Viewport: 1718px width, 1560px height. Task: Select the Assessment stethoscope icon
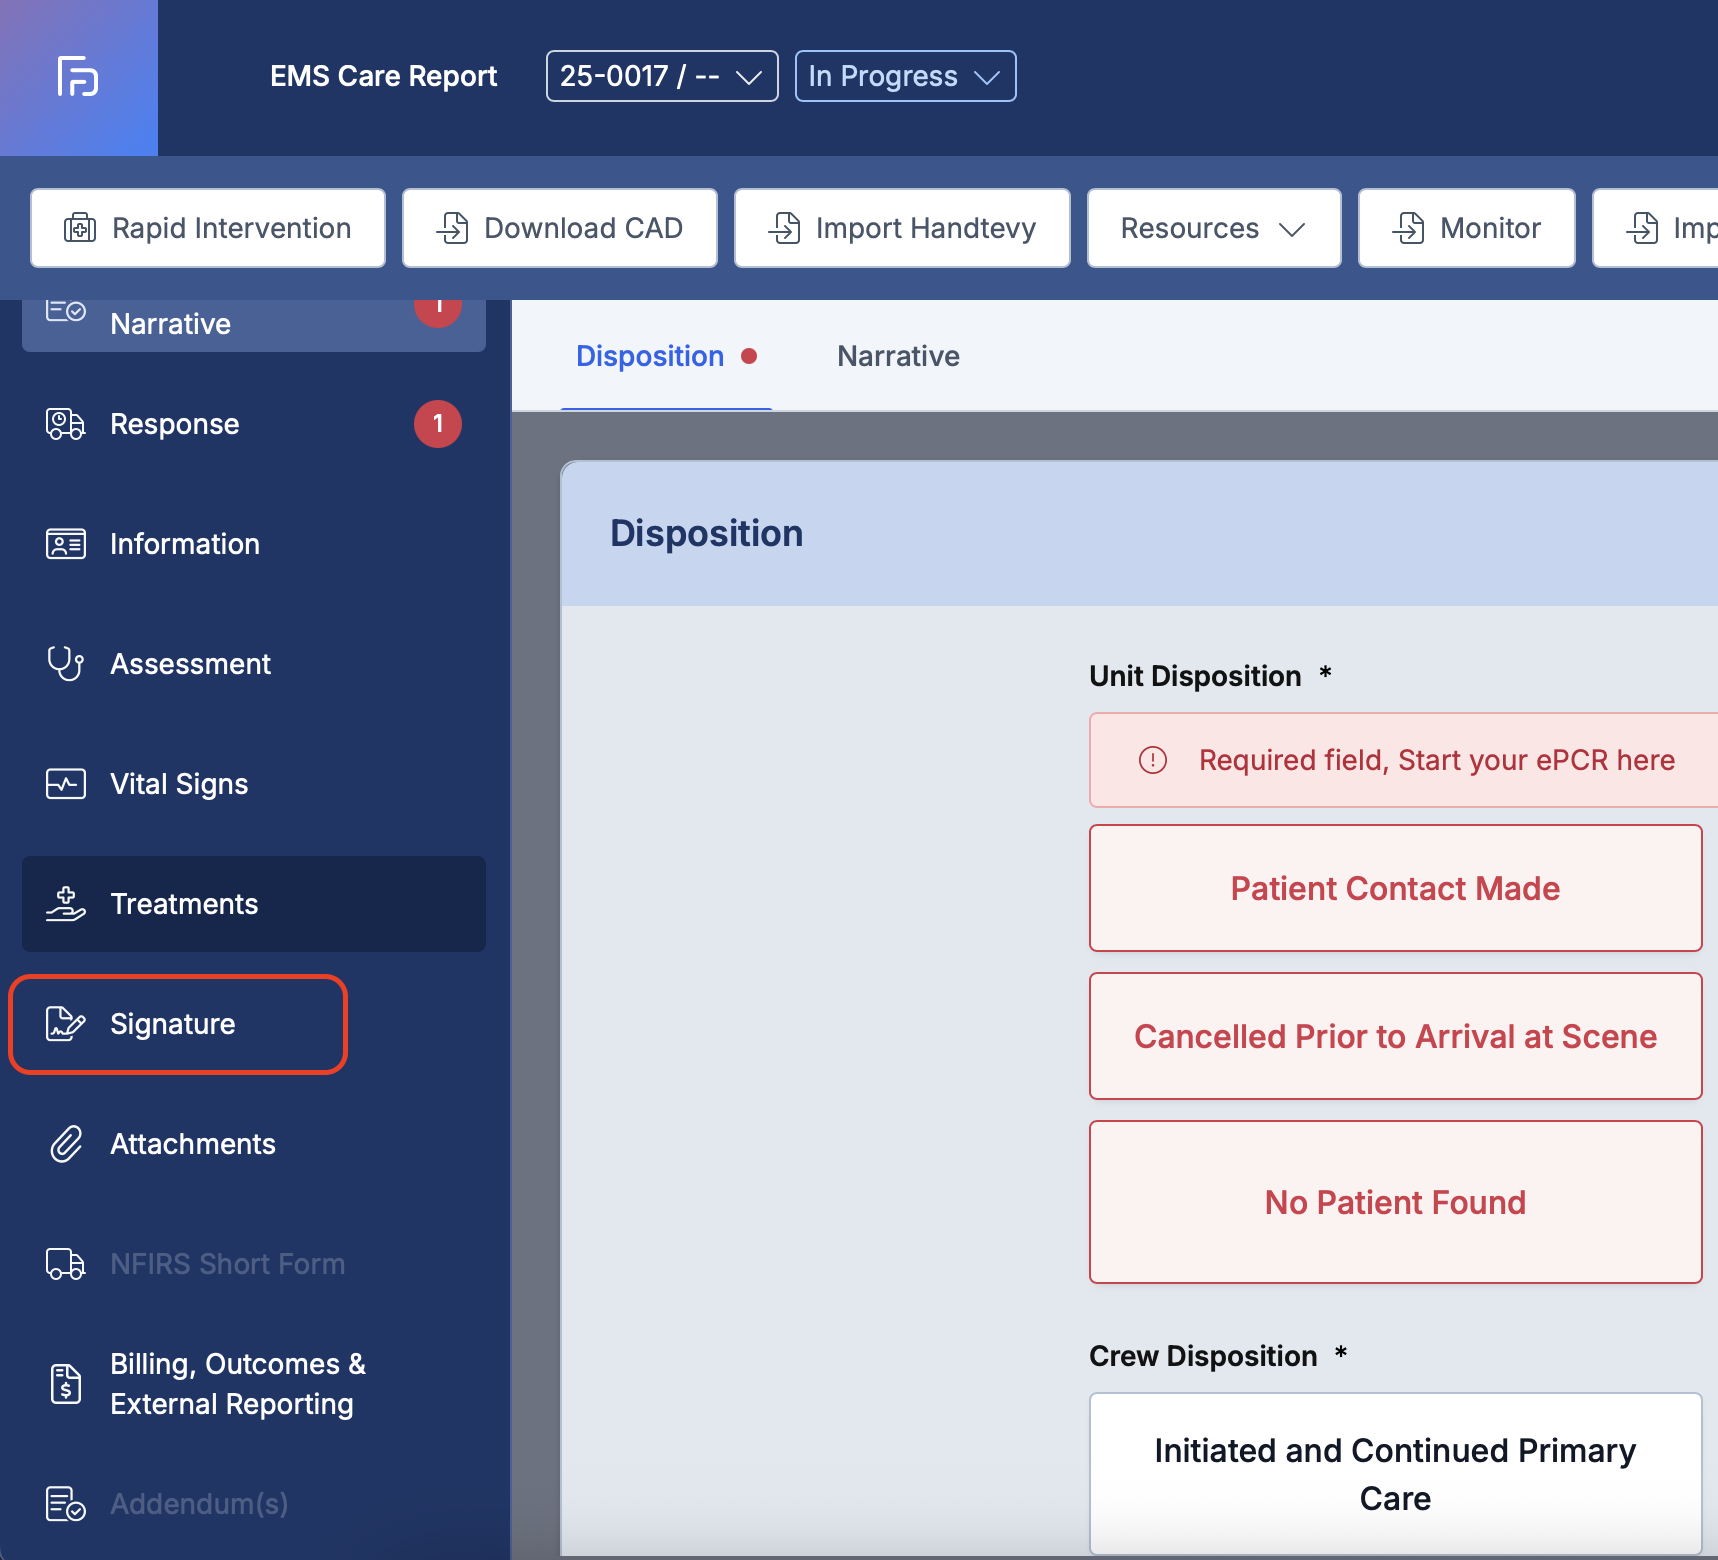[66, 664]
